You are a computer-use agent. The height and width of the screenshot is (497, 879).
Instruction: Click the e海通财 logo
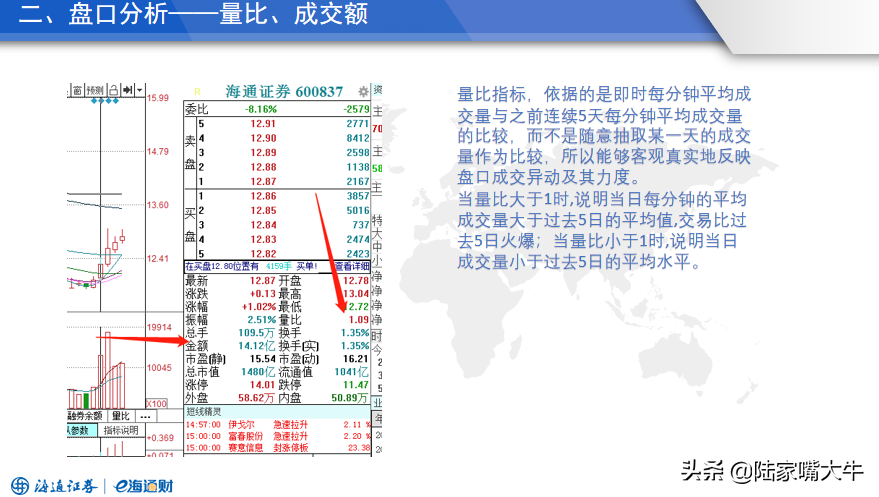(x=144, y=486)
